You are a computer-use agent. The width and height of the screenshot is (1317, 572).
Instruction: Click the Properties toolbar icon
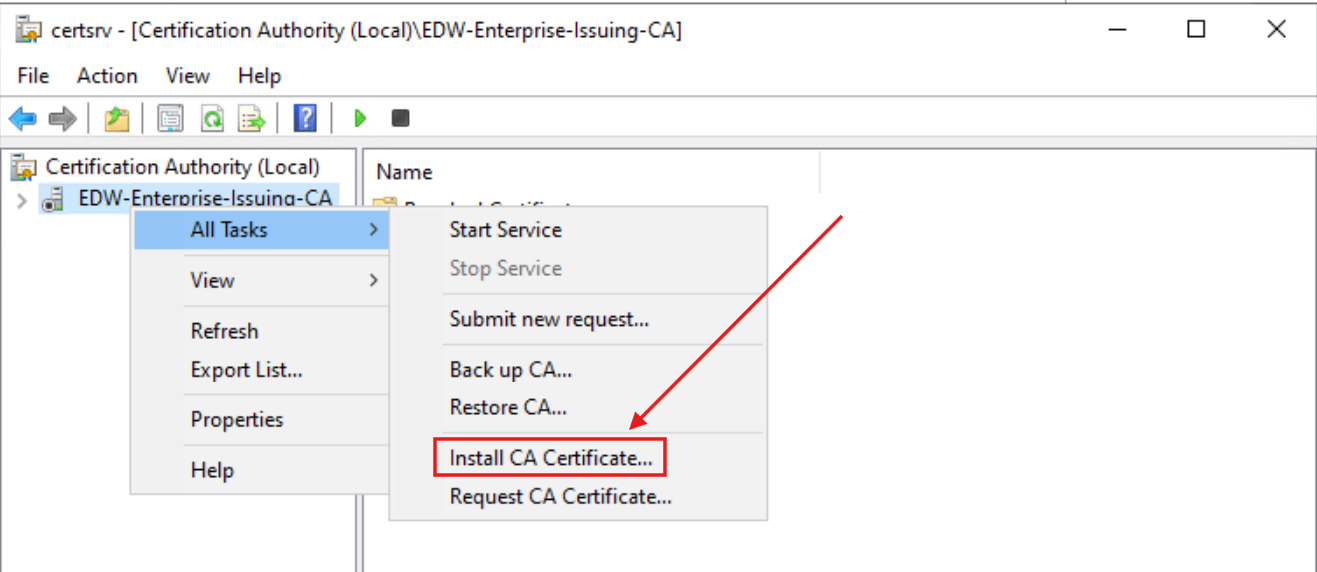[x=171, y=119]
